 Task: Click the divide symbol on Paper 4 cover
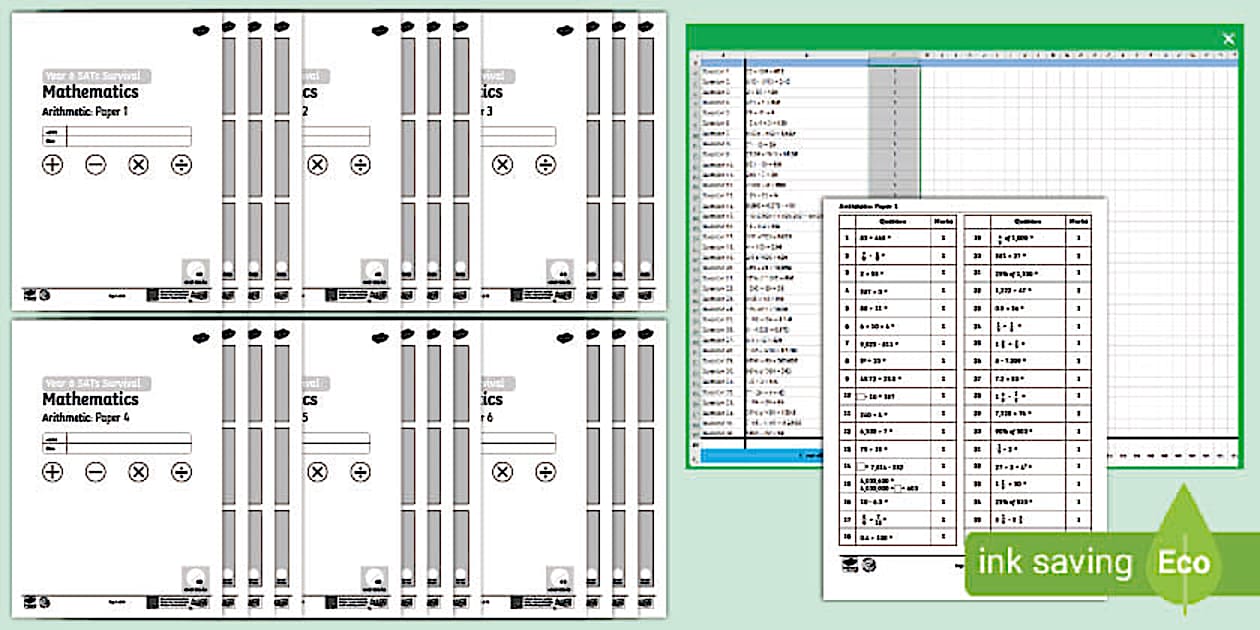click(181, 472)
